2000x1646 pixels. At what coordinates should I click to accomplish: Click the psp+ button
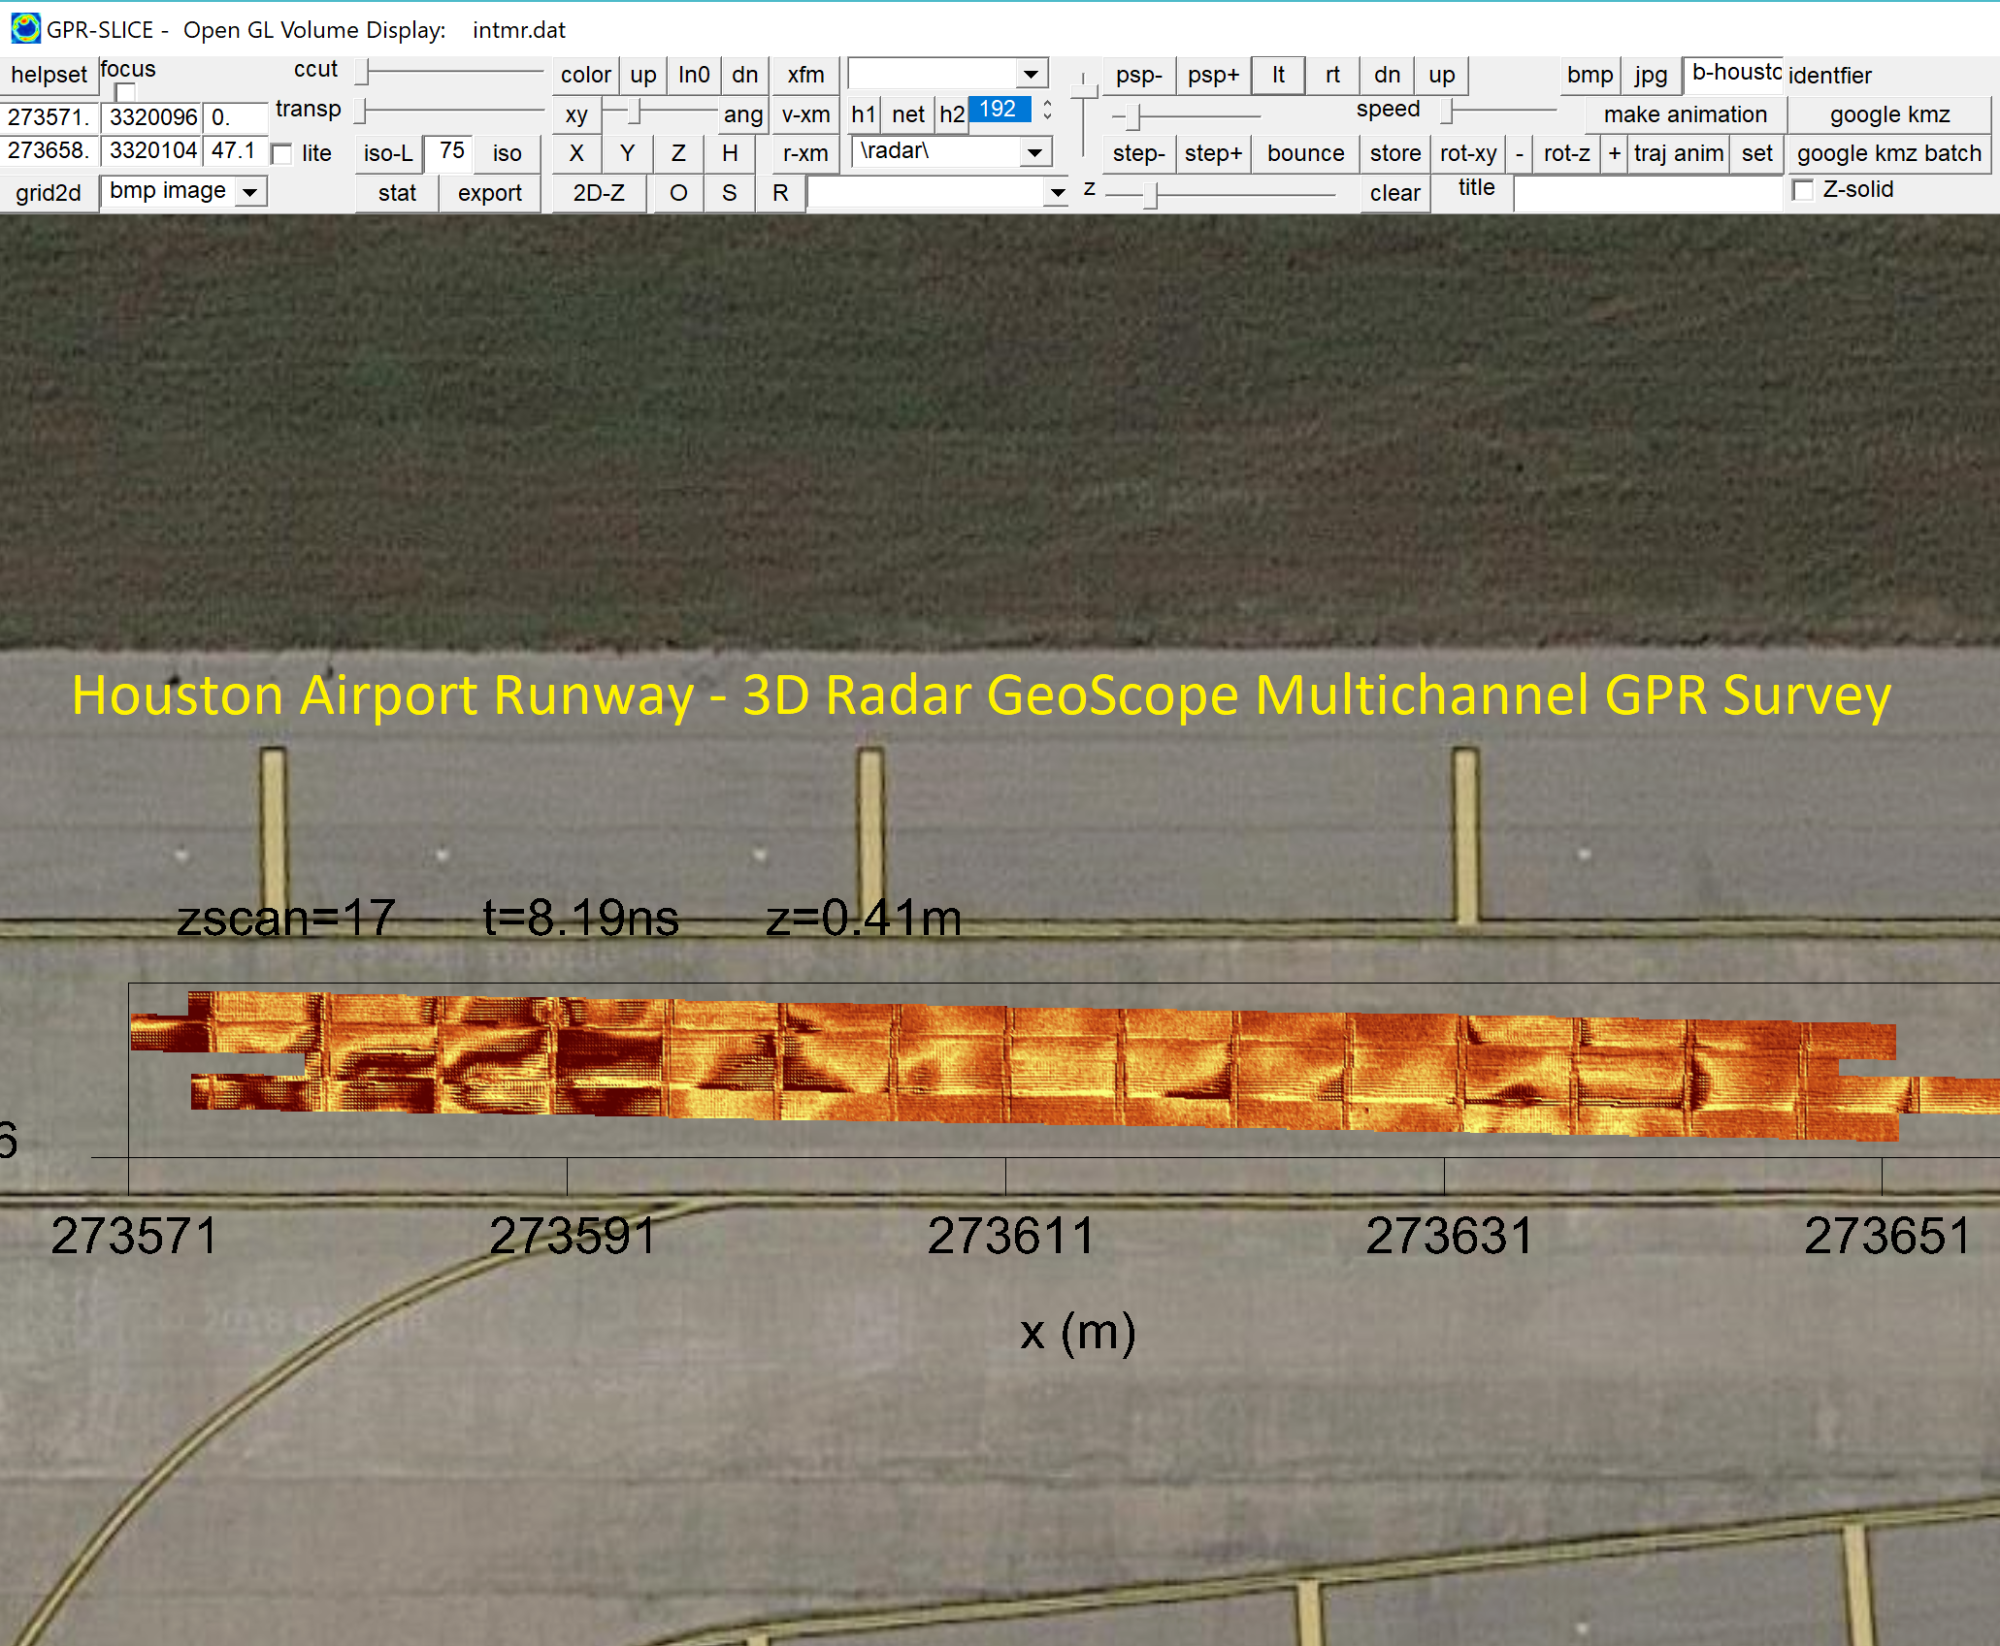tap(1213, 75)
